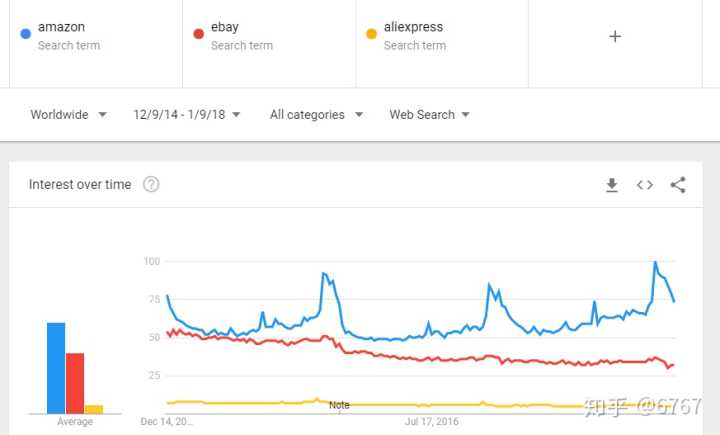This screenshot has width=720, height=435.
Task: Click the blue amazon average bar
Action: 56,368
